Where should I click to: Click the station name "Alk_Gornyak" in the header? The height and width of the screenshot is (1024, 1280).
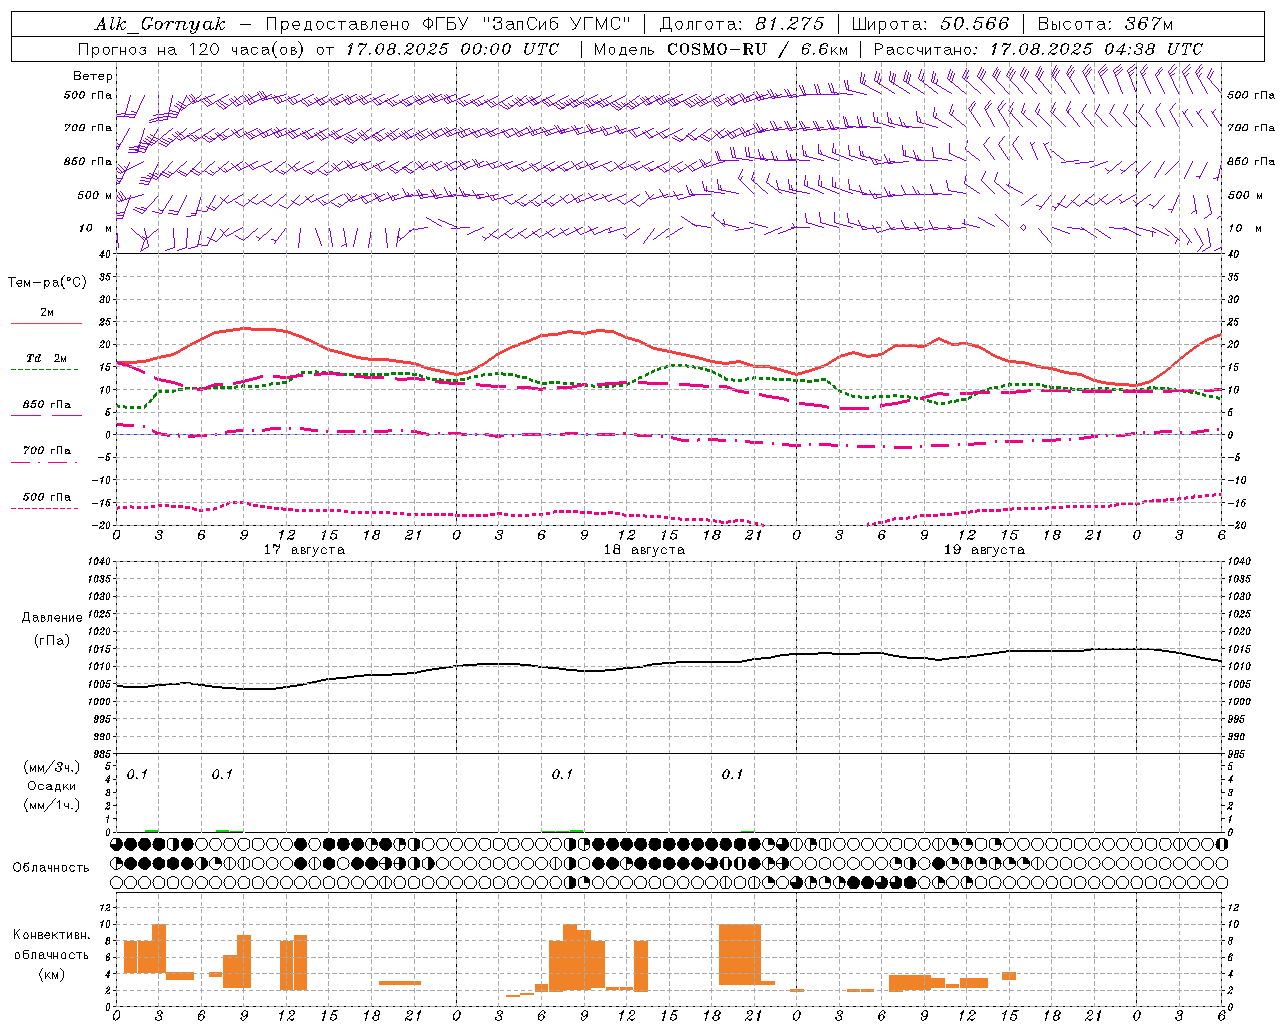click(x=161, y=24)
